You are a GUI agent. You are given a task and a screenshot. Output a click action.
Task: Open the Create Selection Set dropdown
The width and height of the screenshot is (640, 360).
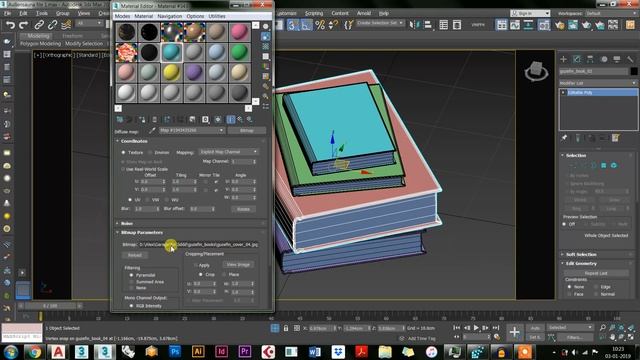click(380, 23)
